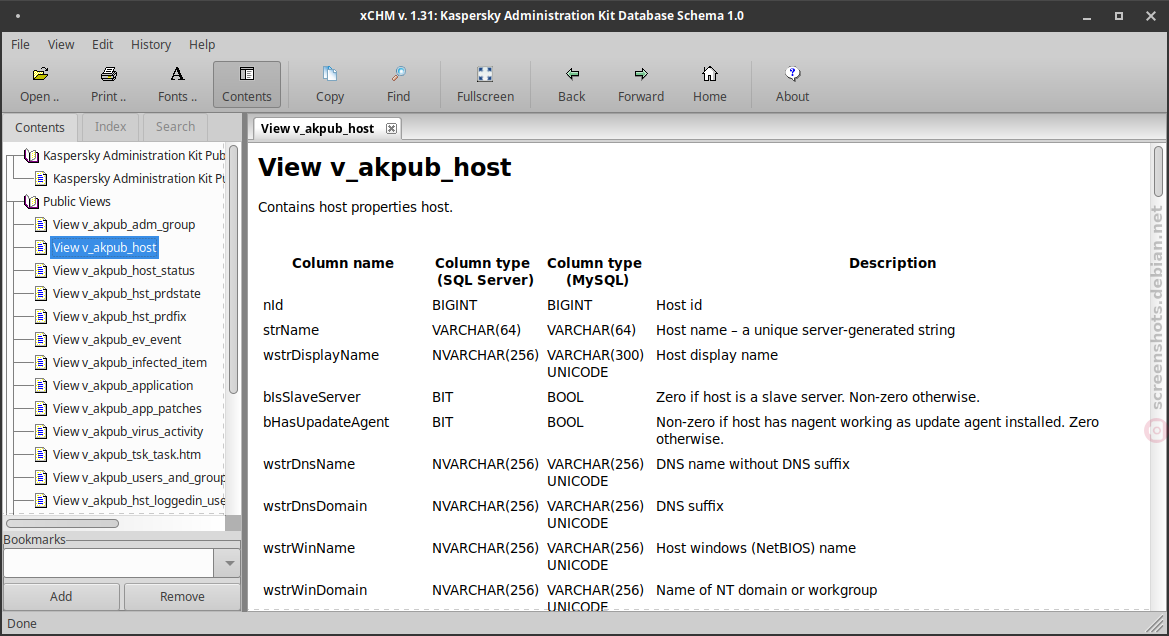This screenshot has height=636, width=1169.
Task: Click page icon beside View v_akpub_host_status
Action: tap(41, 271)
